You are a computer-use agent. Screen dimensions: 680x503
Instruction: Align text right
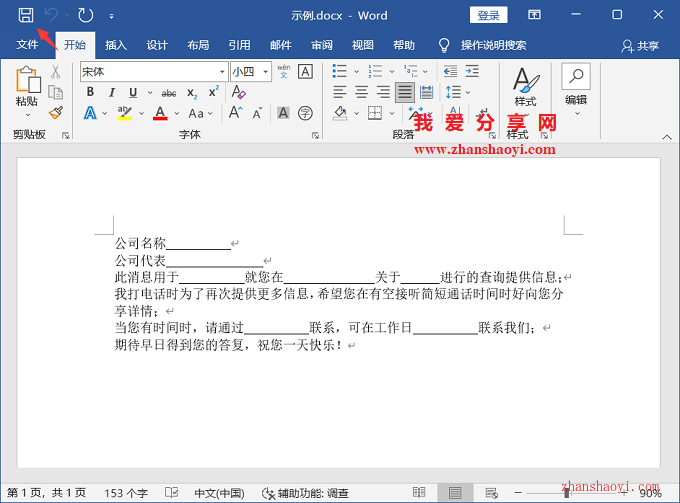click(383, 92)
